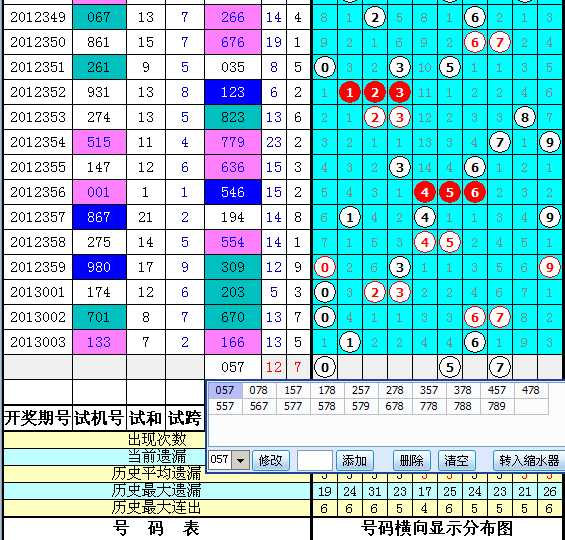Click the 清空 button
This screenshot has width=565, height=540.
coord(457,460)
